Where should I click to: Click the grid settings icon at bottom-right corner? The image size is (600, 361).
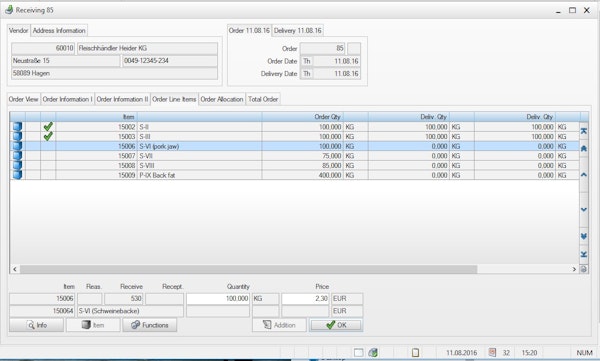point(584,269)
